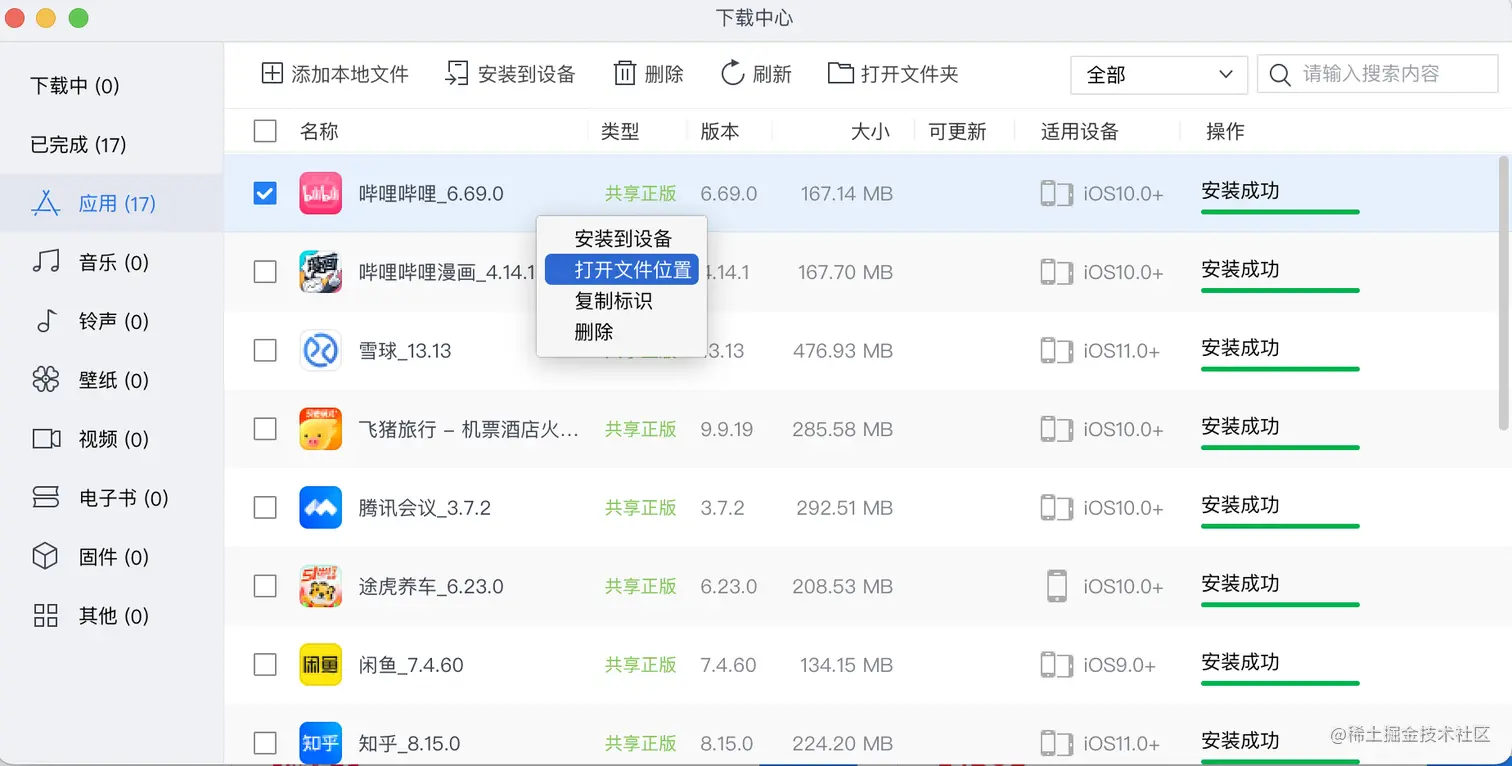Click the 添加本地文件 icon
The image size is (1512, 766).
coord(272,73)
